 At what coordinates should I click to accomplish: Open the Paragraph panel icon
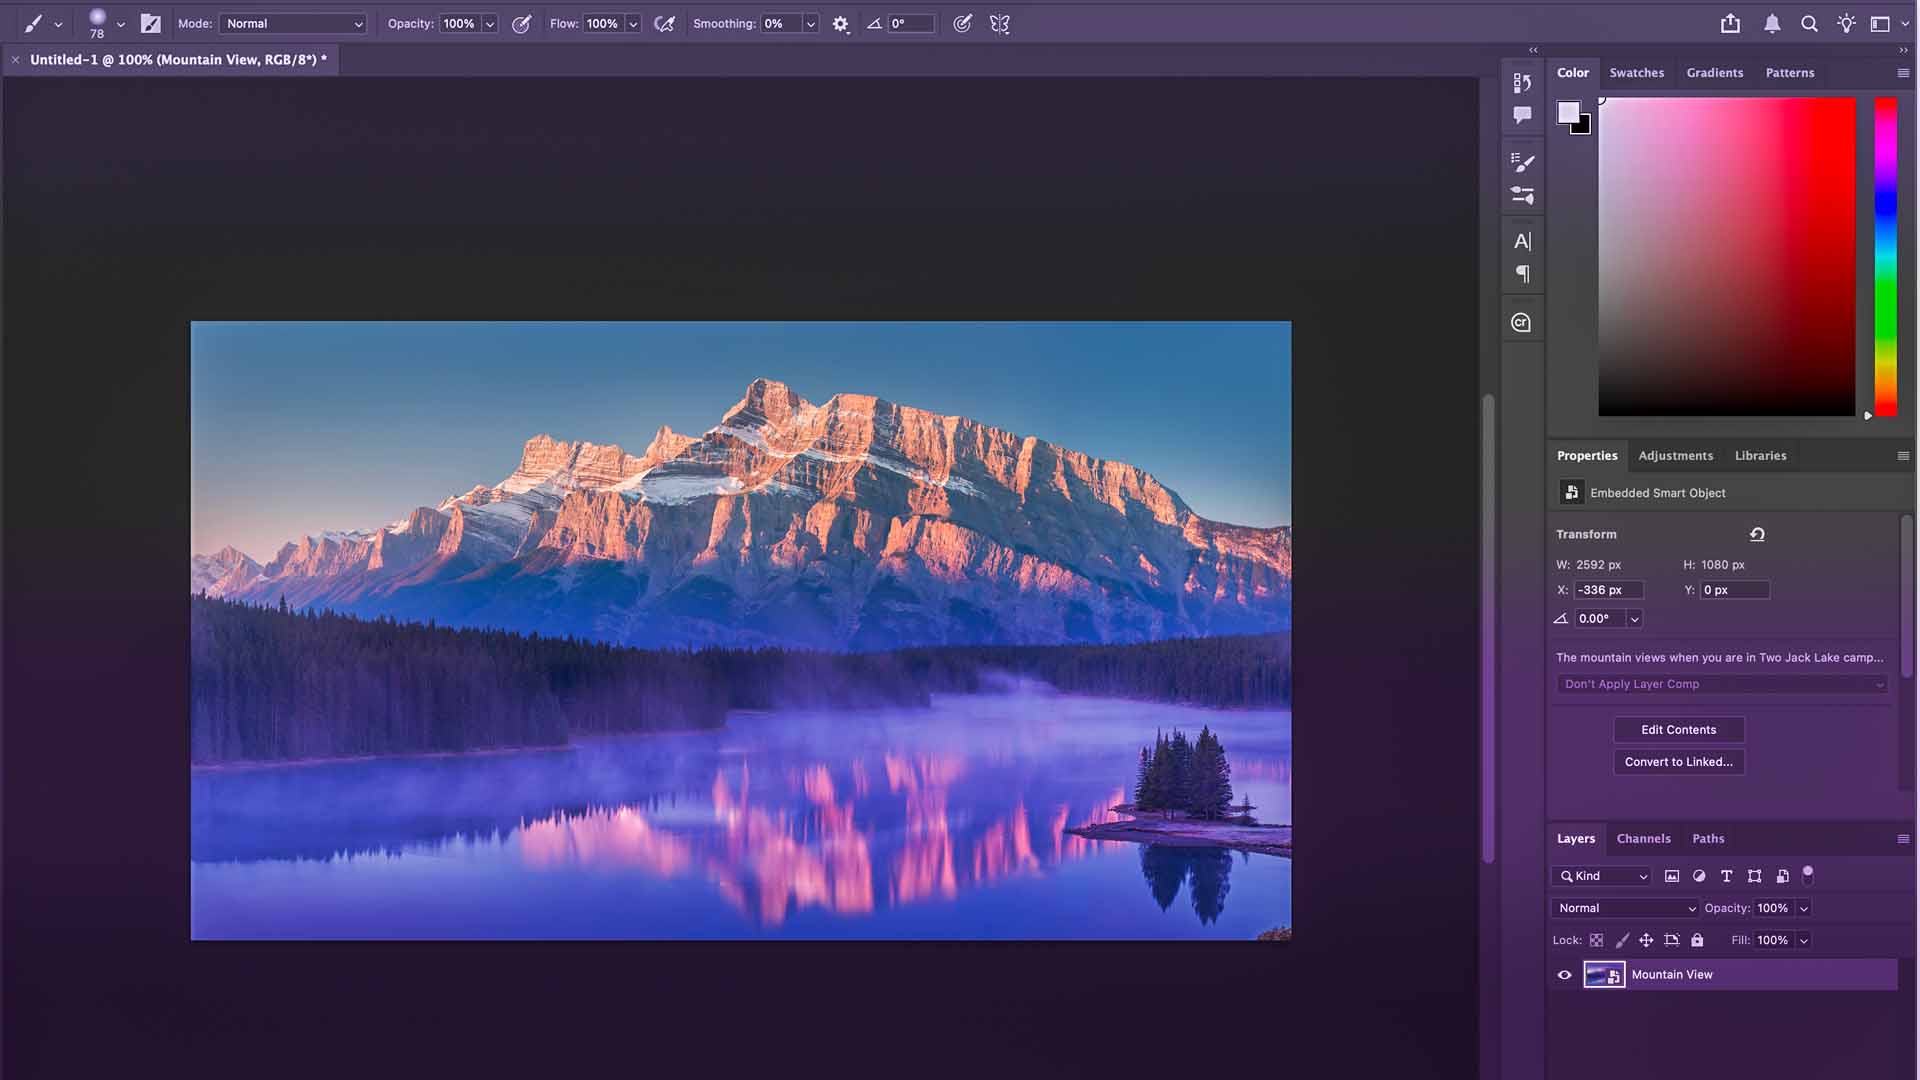[1522, 274]
